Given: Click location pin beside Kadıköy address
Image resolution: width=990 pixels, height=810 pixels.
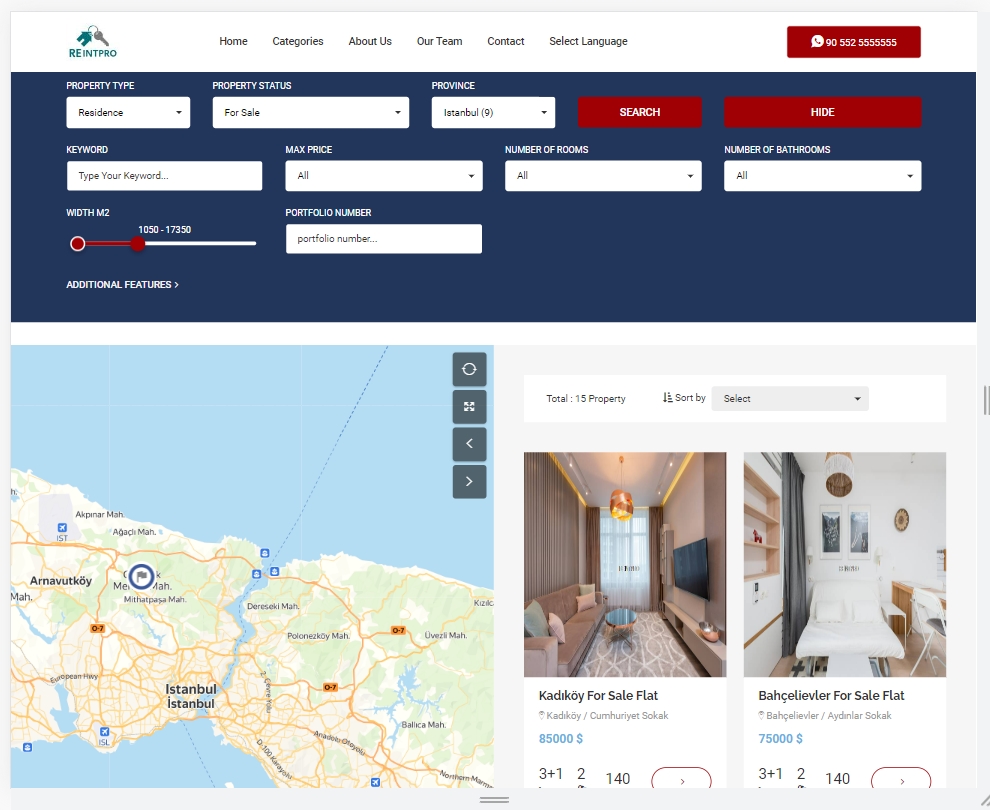Looking at the screenshot, I should pos(542,715).
